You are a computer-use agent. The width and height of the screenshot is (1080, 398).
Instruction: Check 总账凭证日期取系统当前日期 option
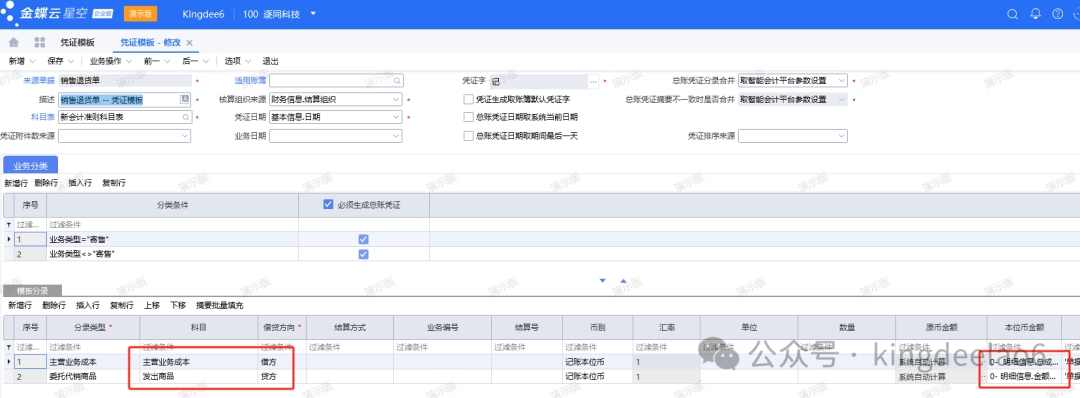coord(469,117)
